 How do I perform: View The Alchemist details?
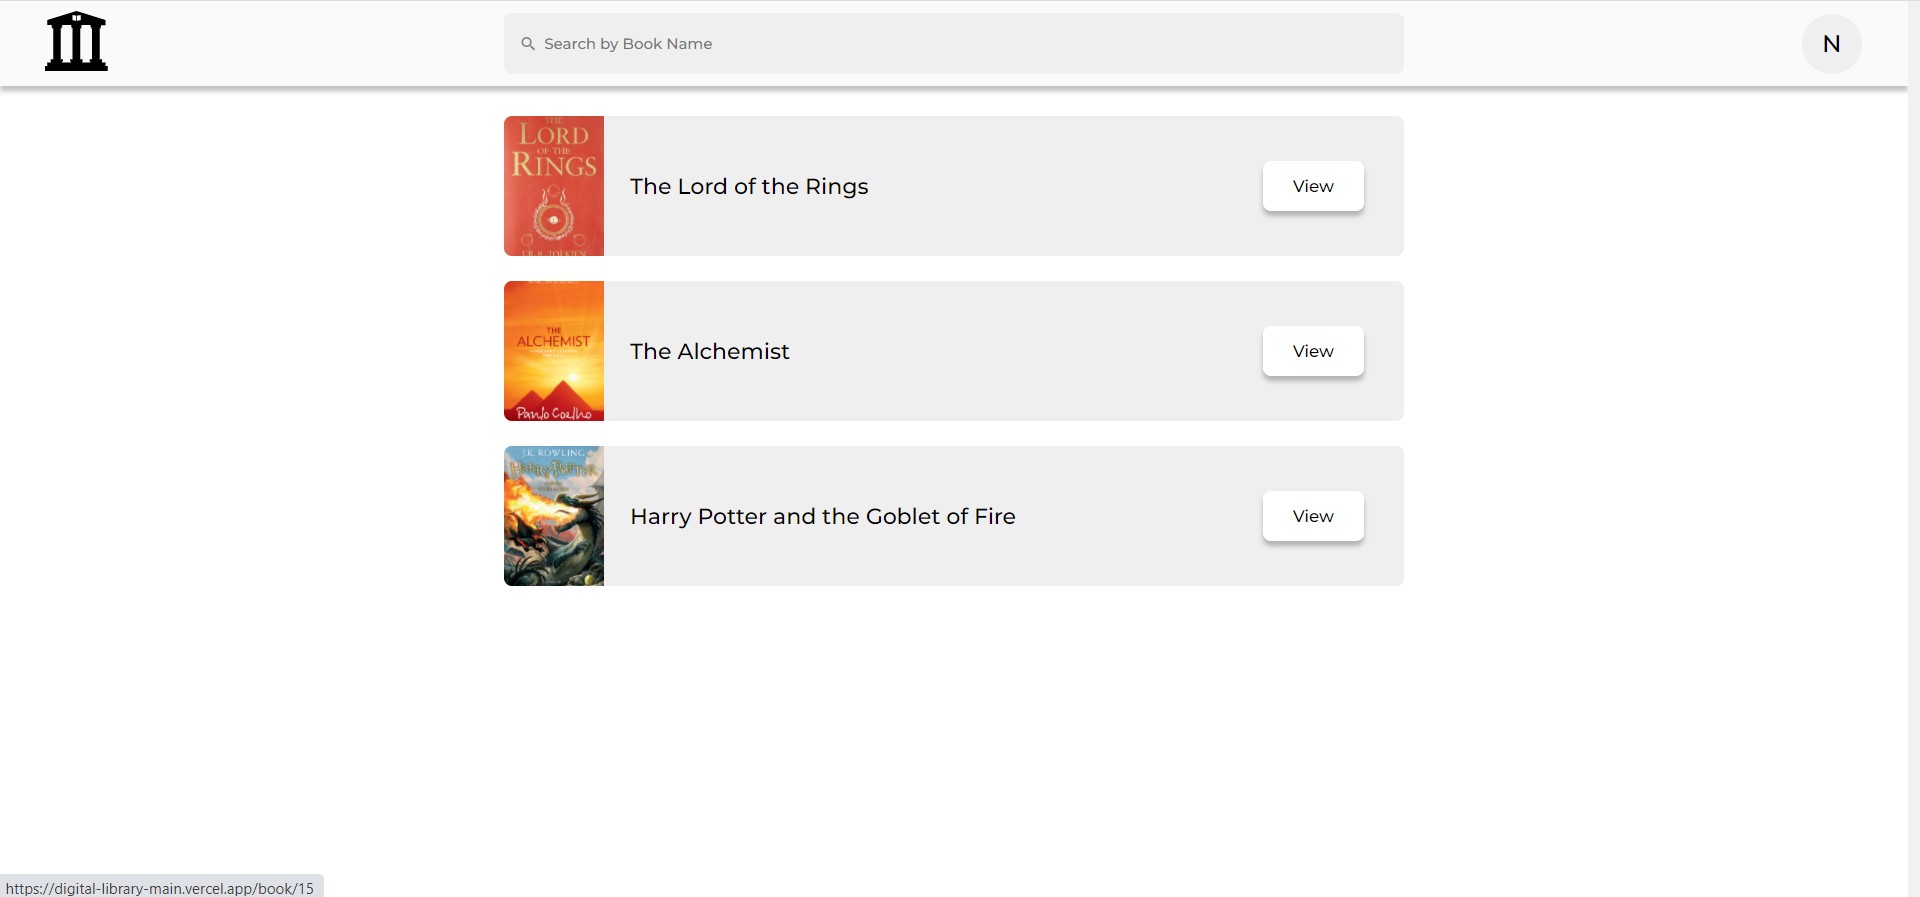click(1311, 351)
